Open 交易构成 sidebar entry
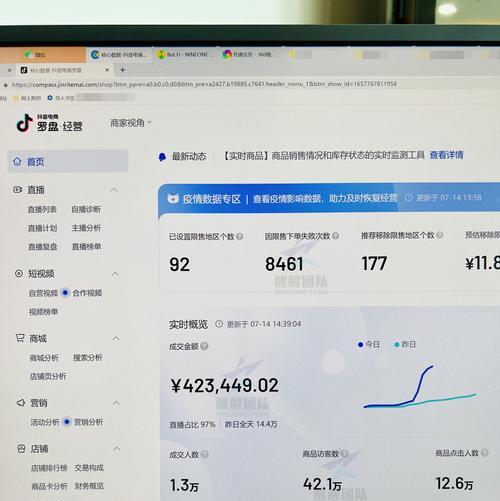Screen dimensions: 500x501 pyautogui.click(x=89, y=468)
